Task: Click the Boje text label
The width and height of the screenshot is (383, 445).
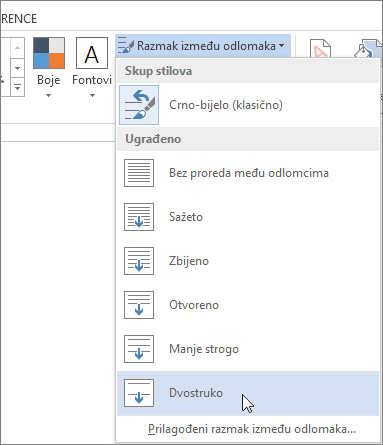Action: (49, 80)
